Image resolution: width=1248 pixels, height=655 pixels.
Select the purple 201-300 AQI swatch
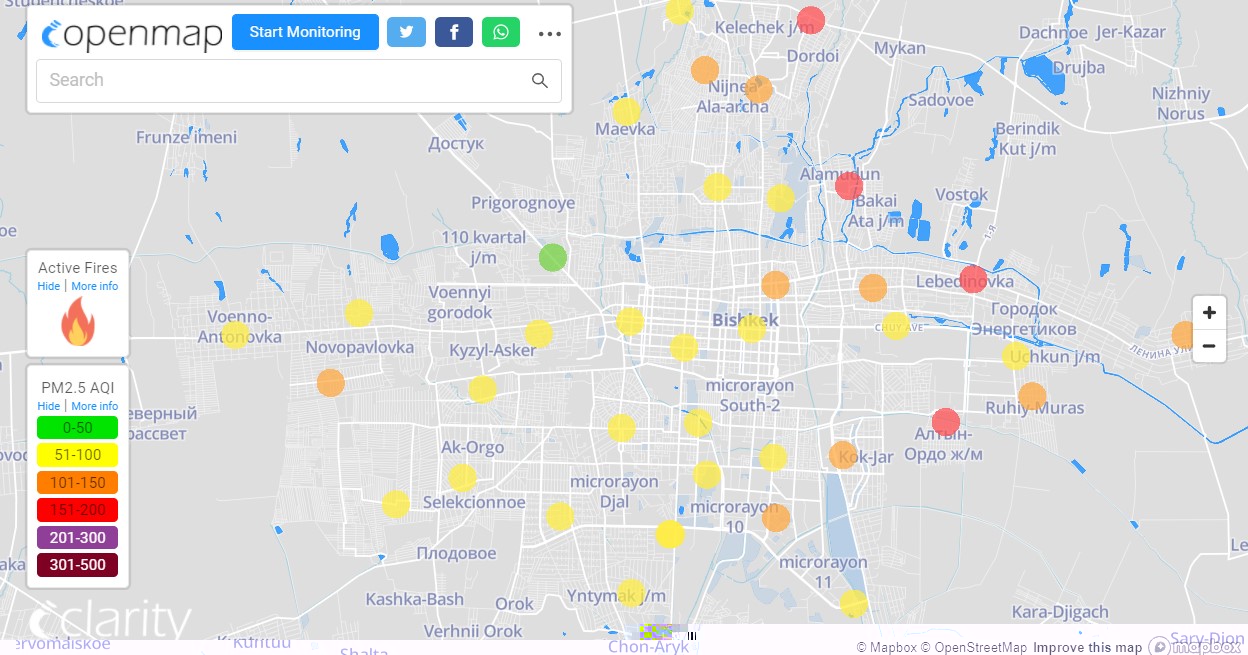(x=77, y=538)
